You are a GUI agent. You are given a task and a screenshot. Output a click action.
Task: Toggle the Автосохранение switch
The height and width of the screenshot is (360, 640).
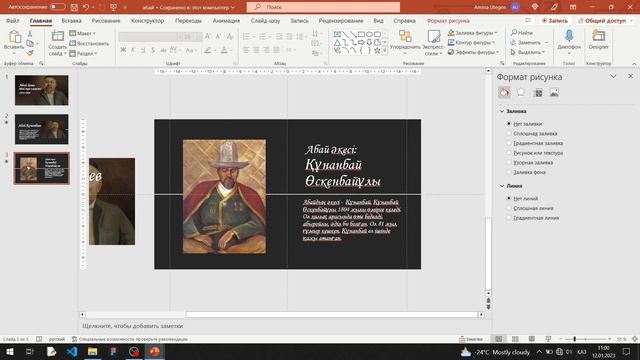[57, 7]
